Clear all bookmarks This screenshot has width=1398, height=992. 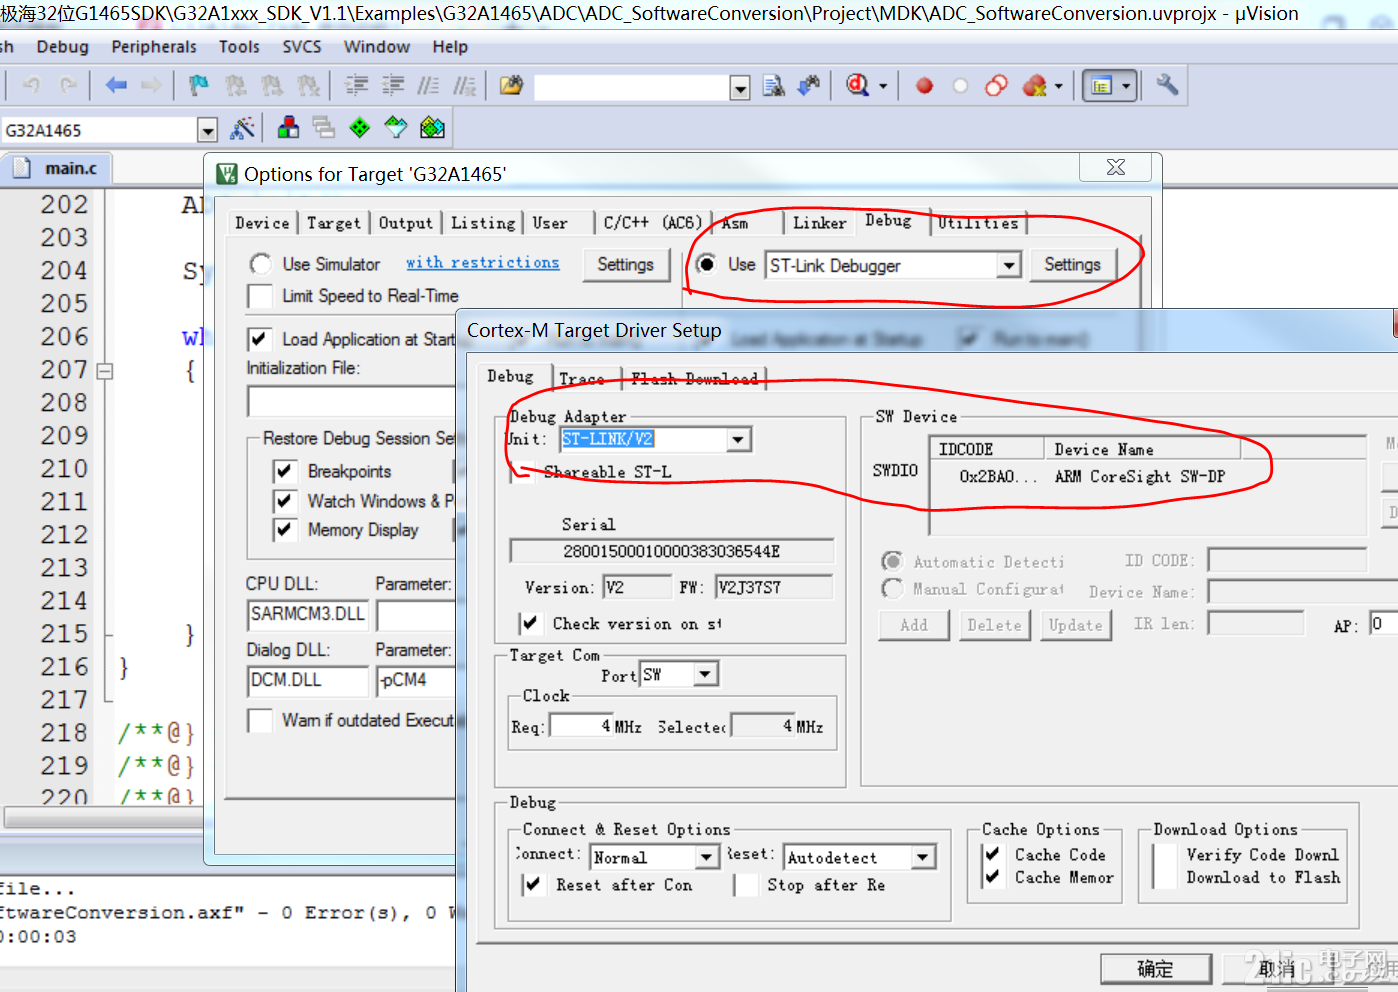(309, 86)
